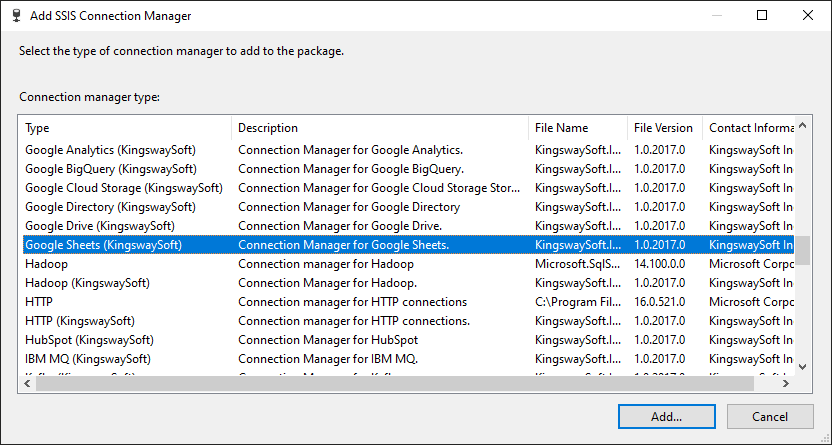Click file name 'Microsoft.SqlS...' cell
The width and height of the screenshot is (832, 445).
pyautogui.click(x=577, y=264)
